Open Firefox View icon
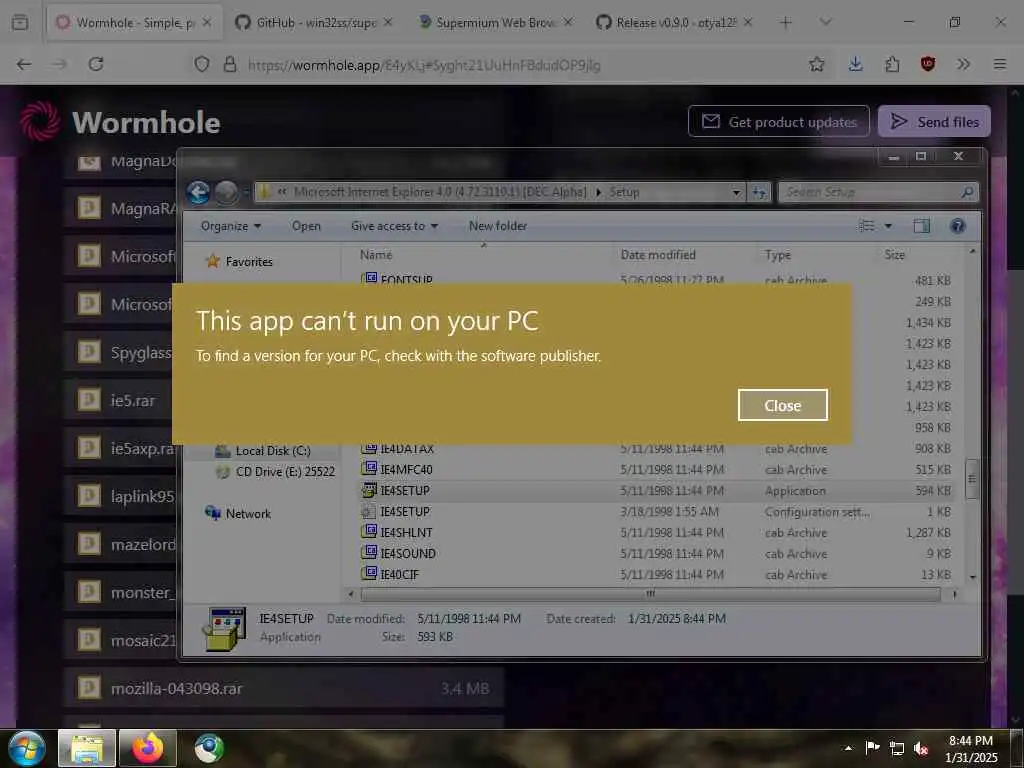This screenshot has width=1024, height=768. click(20, 23)
